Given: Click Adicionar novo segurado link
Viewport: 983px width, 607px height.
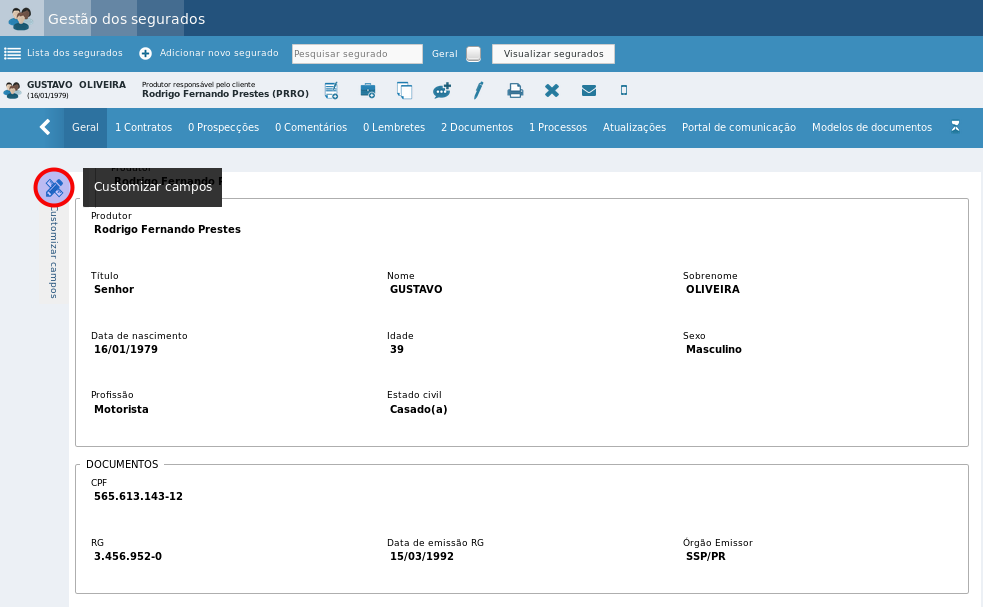Looking at the screenshot, I should tap(219, 53).
